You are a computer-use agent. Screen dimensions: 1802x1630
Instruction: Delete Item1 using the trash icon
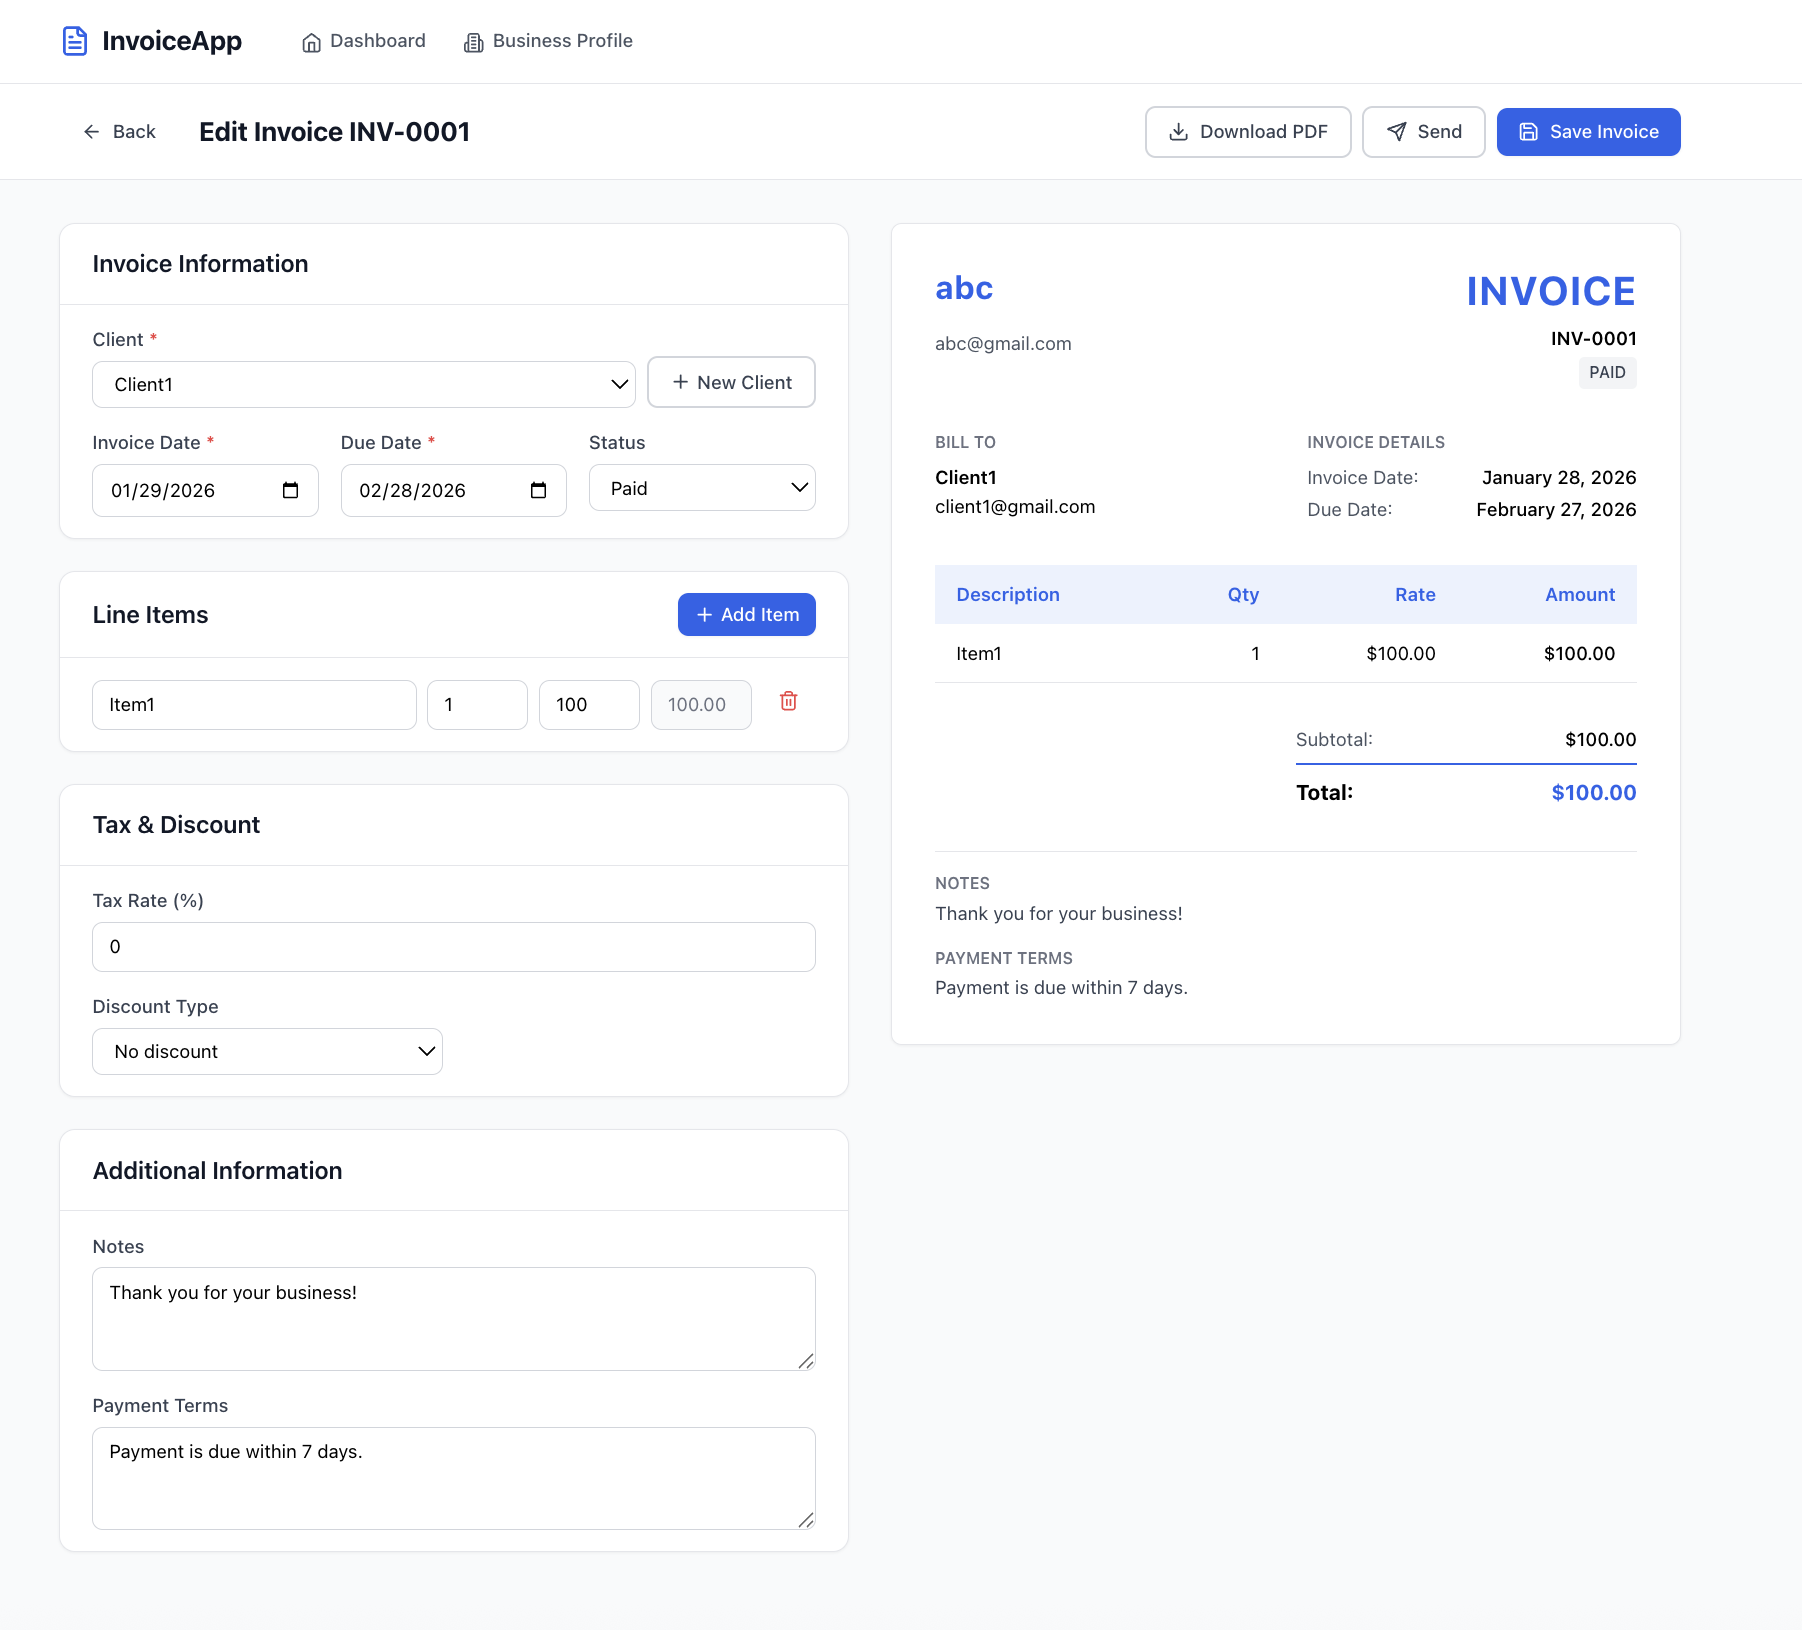pos(788,702)
